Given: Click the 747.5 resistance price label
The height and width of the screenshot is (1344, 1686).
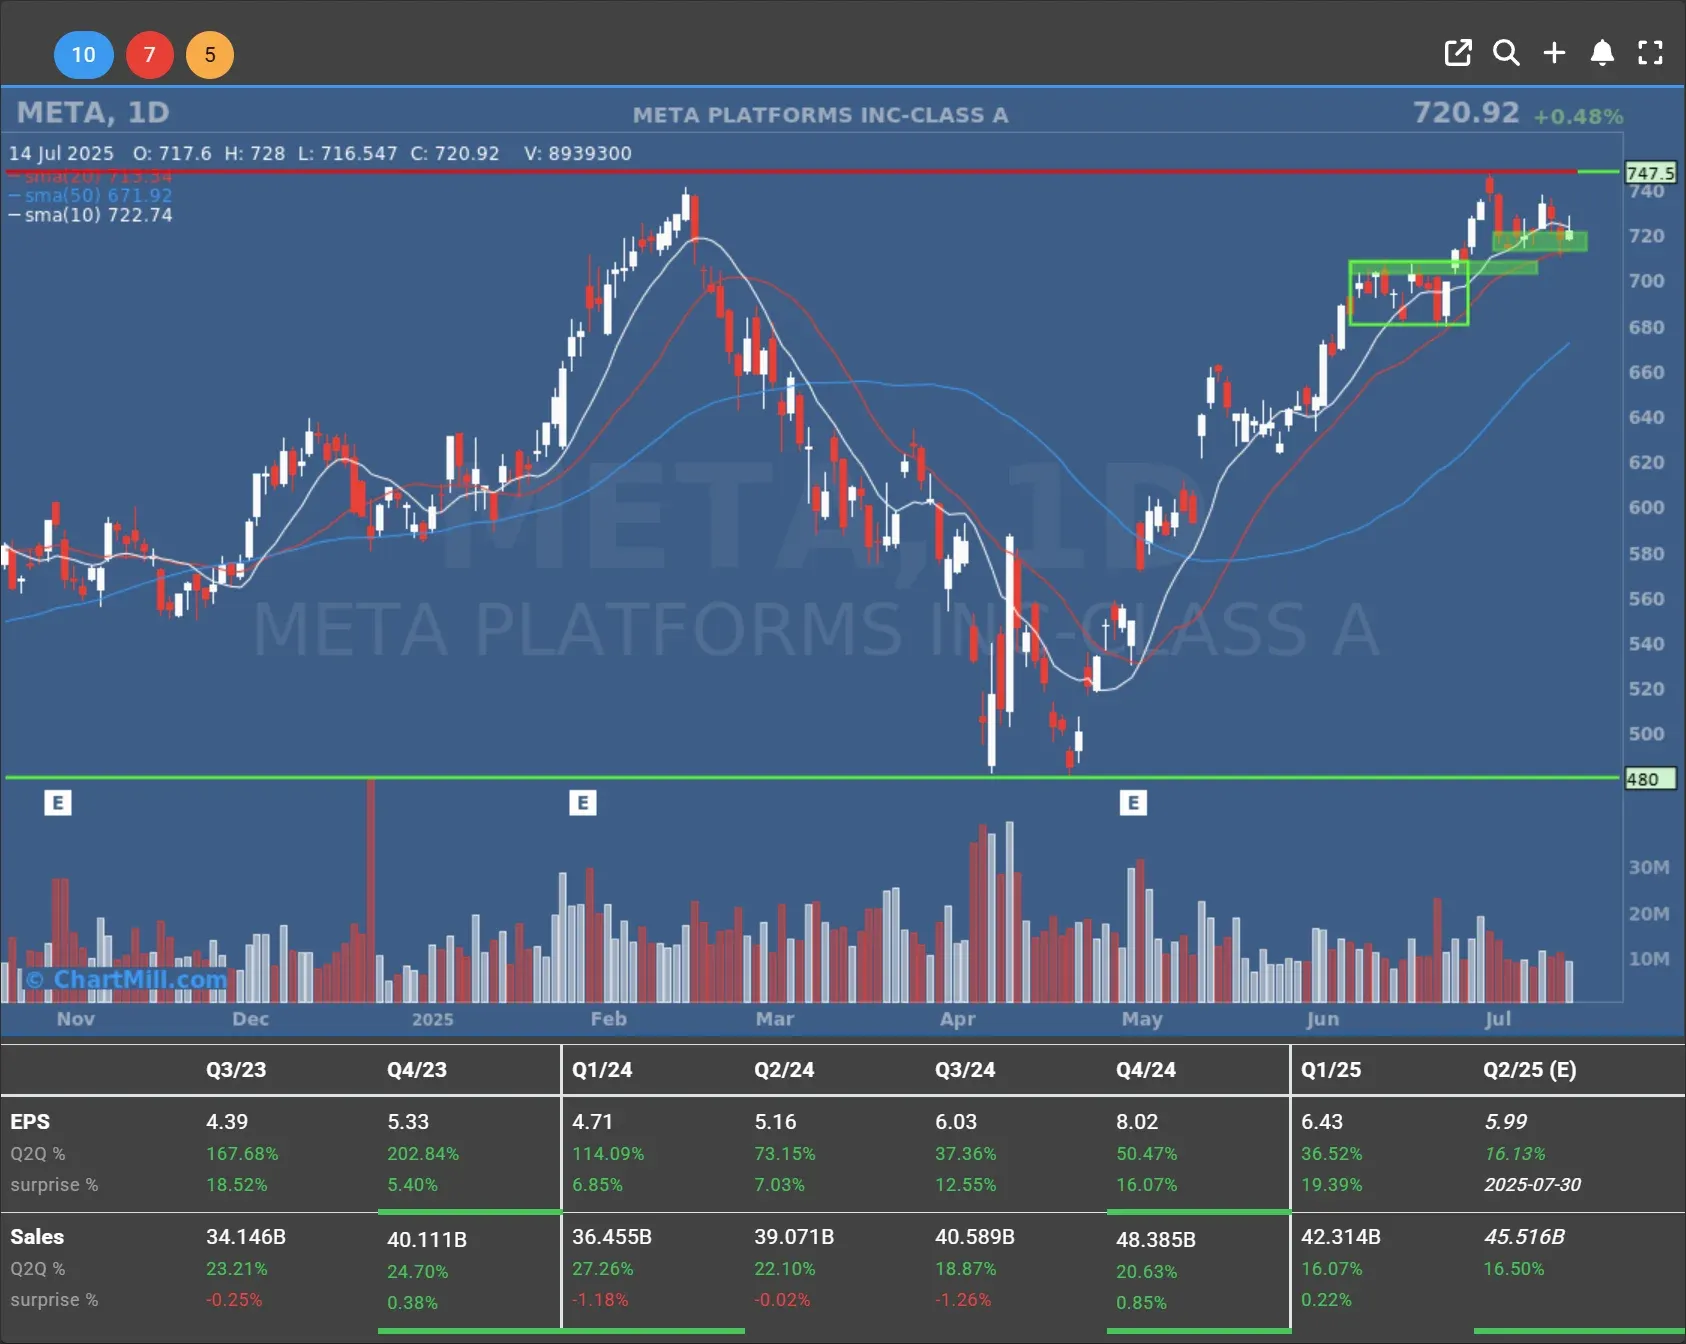Looking at the screenshot, I should coord(1650,173).
